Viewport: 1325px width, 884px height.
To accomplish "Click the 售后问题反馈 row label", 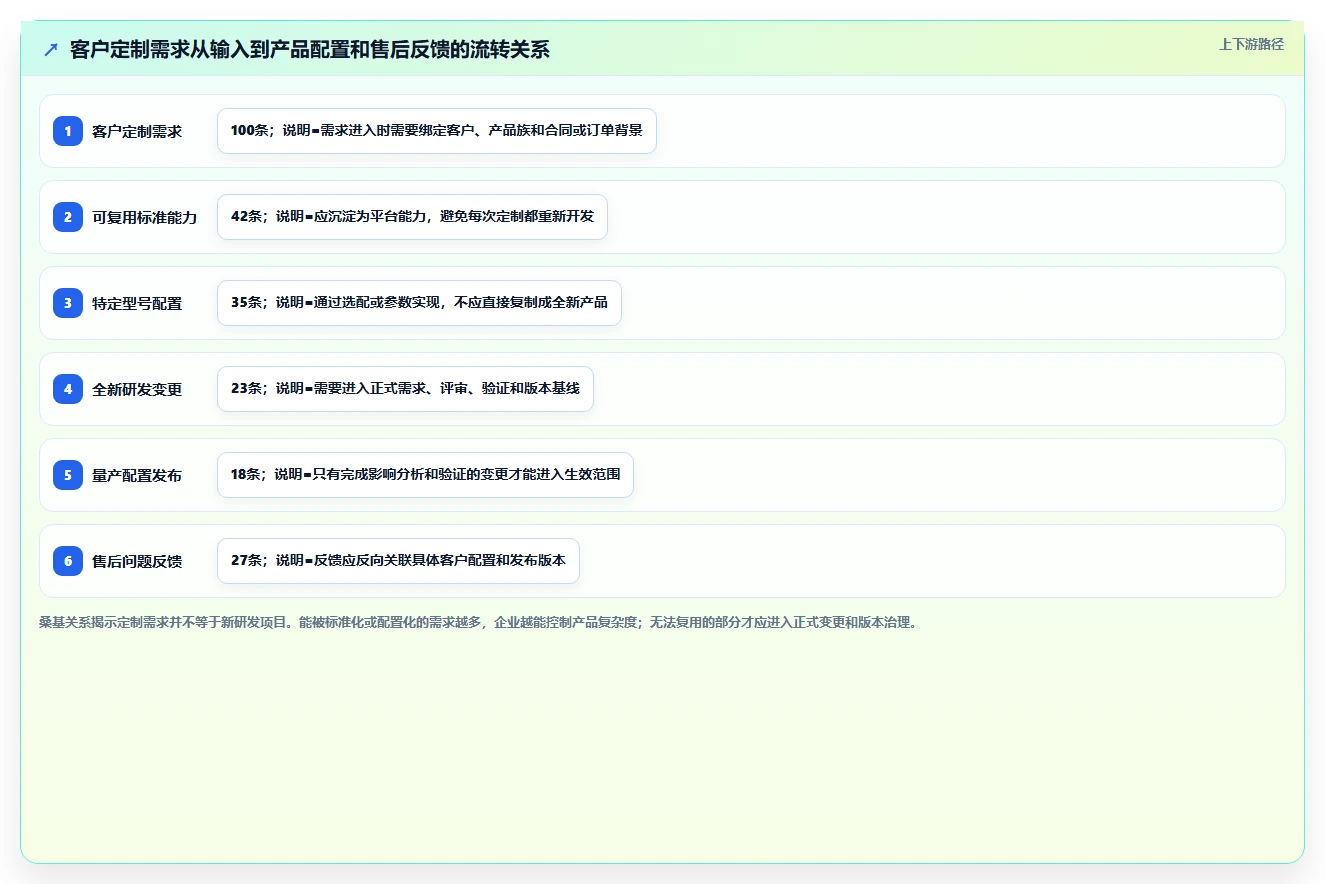I will click(137, 561).
